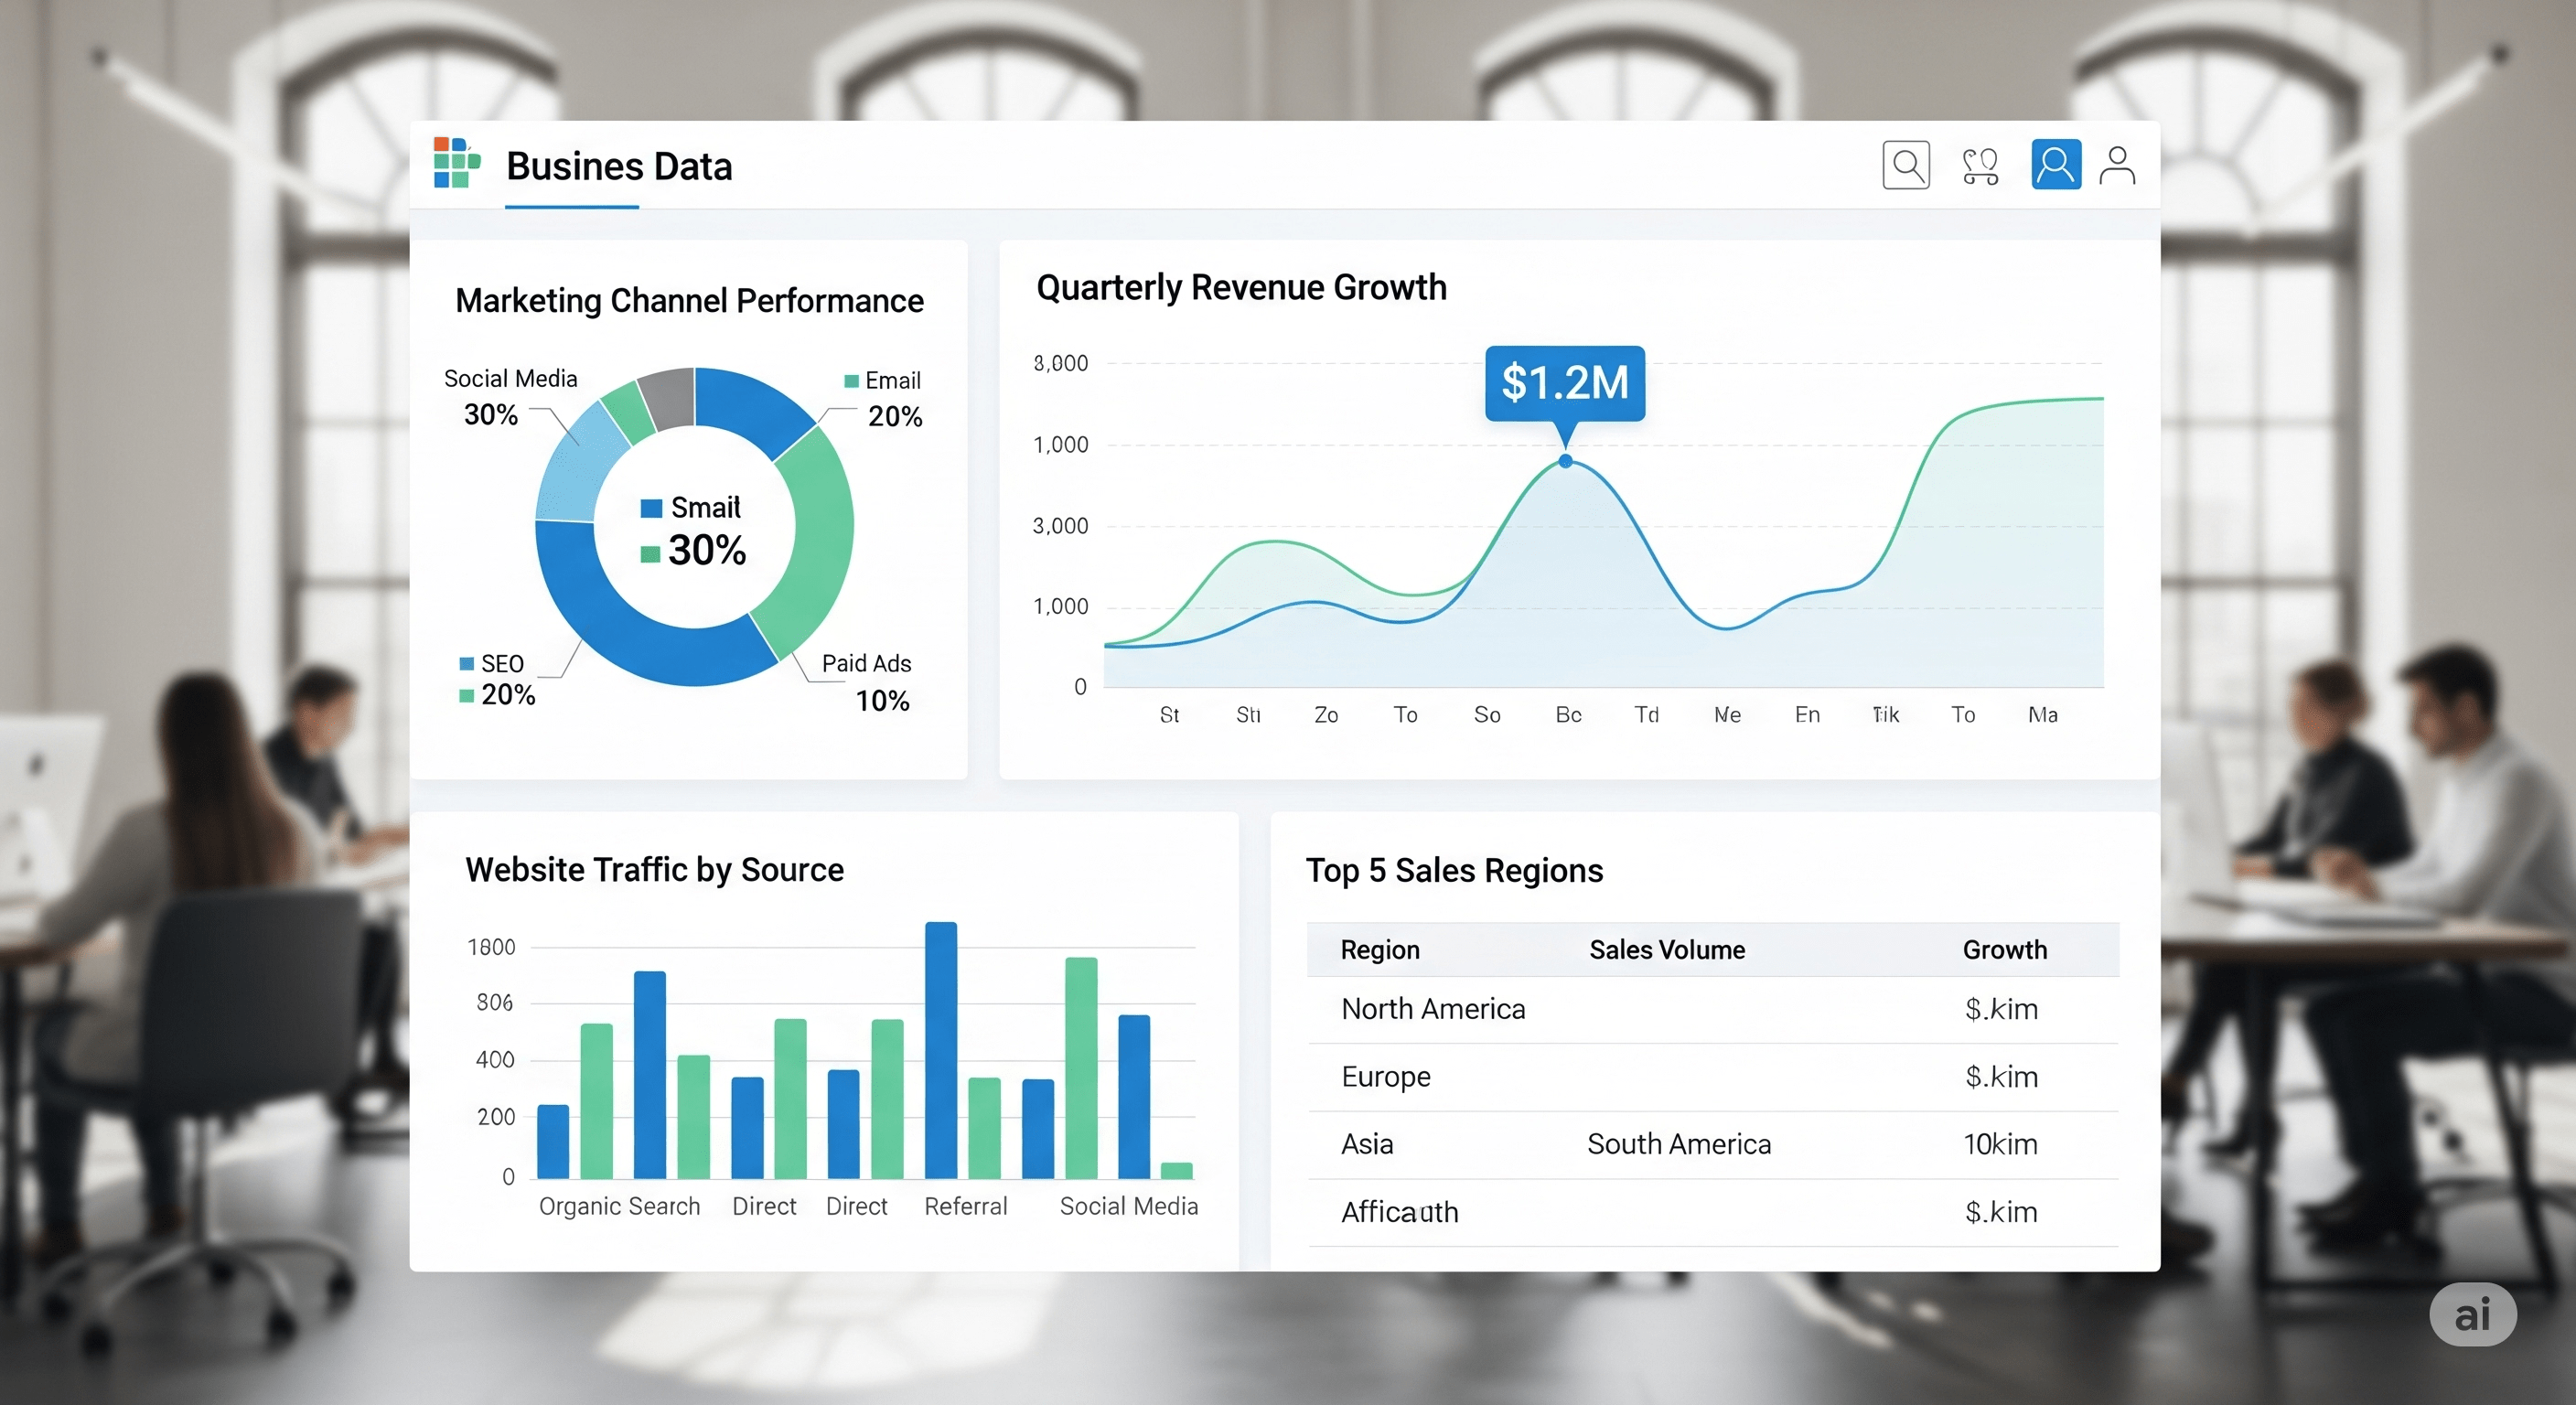Select the highlighted blue user account icon
This screenshot has height=1405, width=2576.
tap(2056, 163)
